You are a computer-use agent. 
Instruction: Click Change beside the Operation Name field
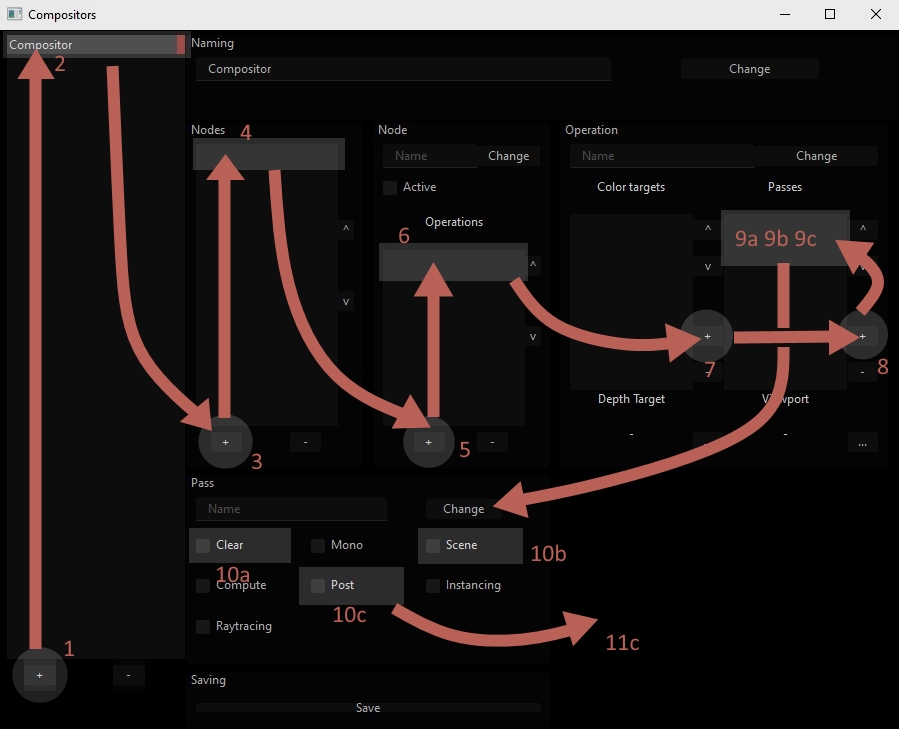pos(816,156)
